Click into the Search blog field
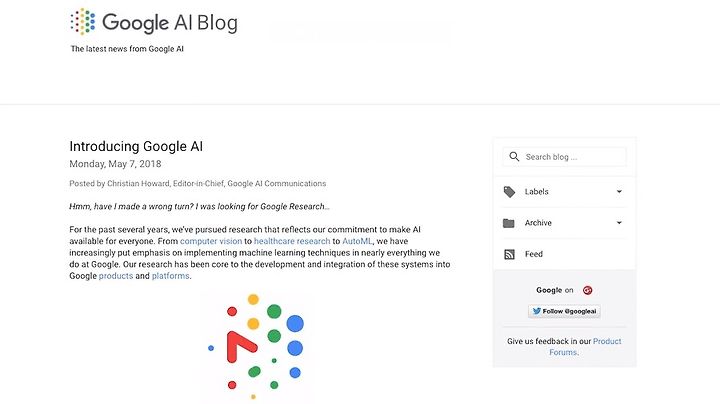 pos(564,157)
